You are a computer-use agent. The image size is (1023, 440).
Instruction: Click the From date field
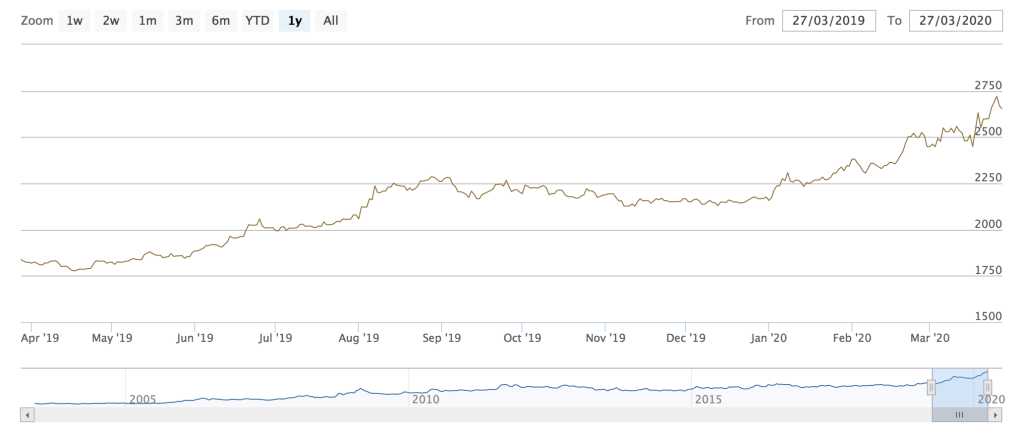coord(828,21)
